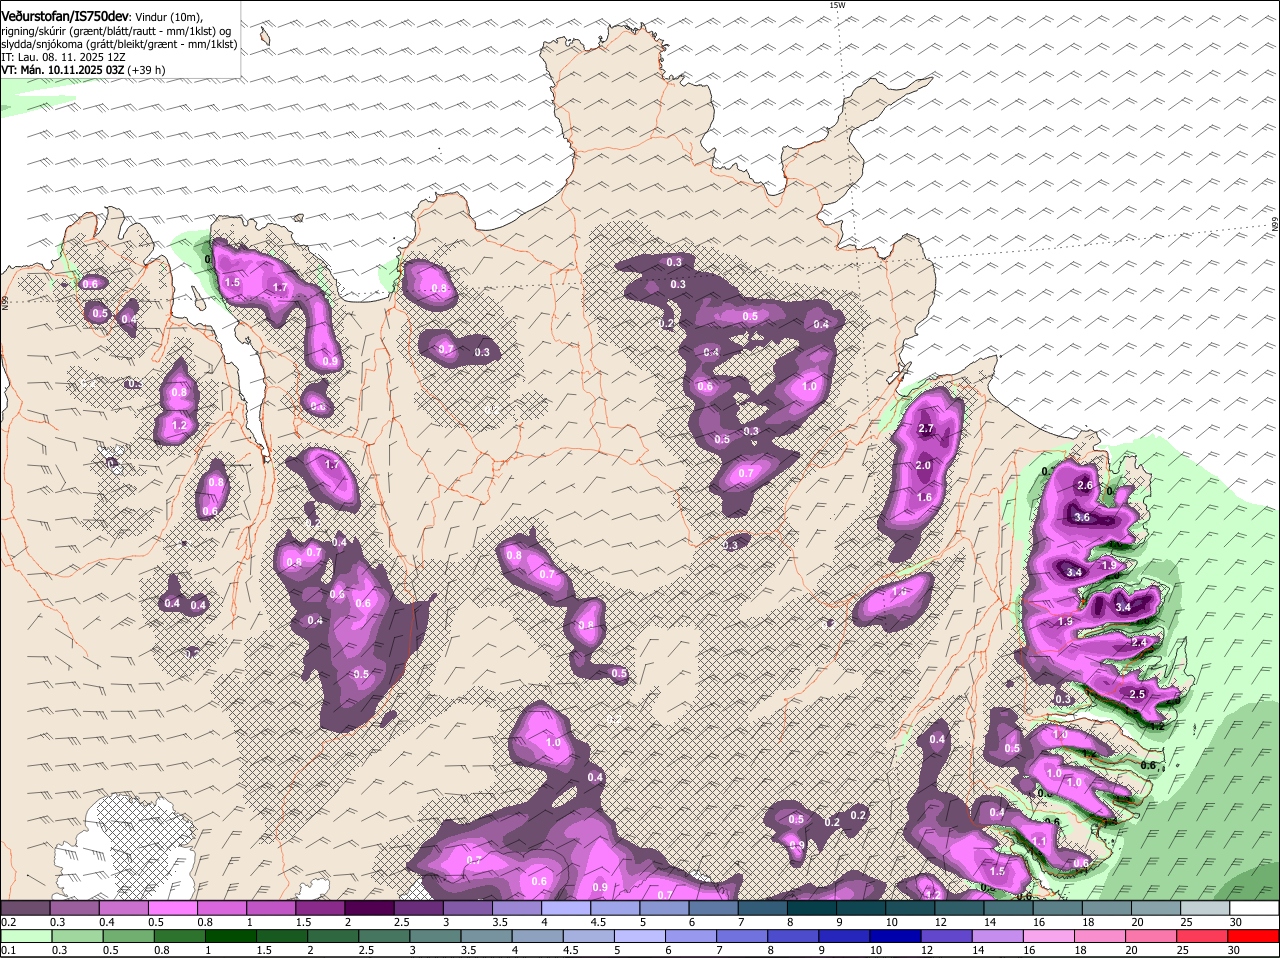Click the 15W longitude label at map top
The width and height of the screenshot is (1280, 958).
[x=837, y=5]
